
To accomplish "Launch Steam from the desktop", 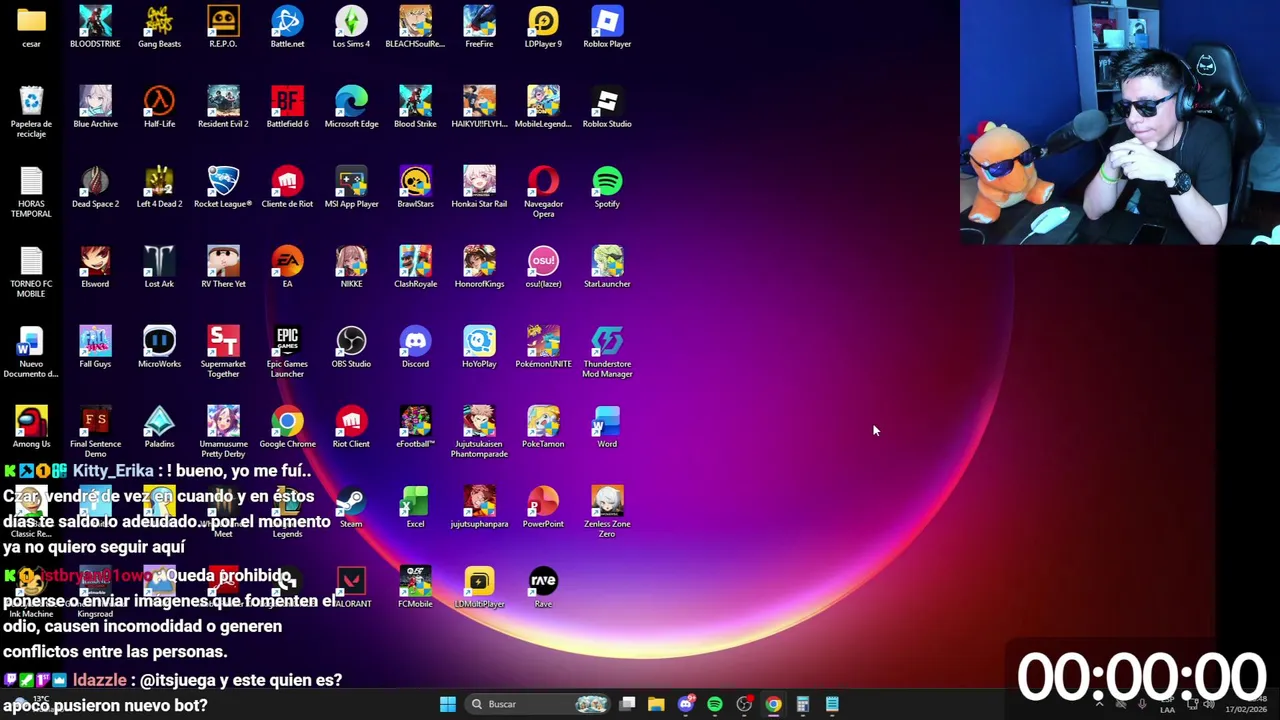I will coord(351,507).
